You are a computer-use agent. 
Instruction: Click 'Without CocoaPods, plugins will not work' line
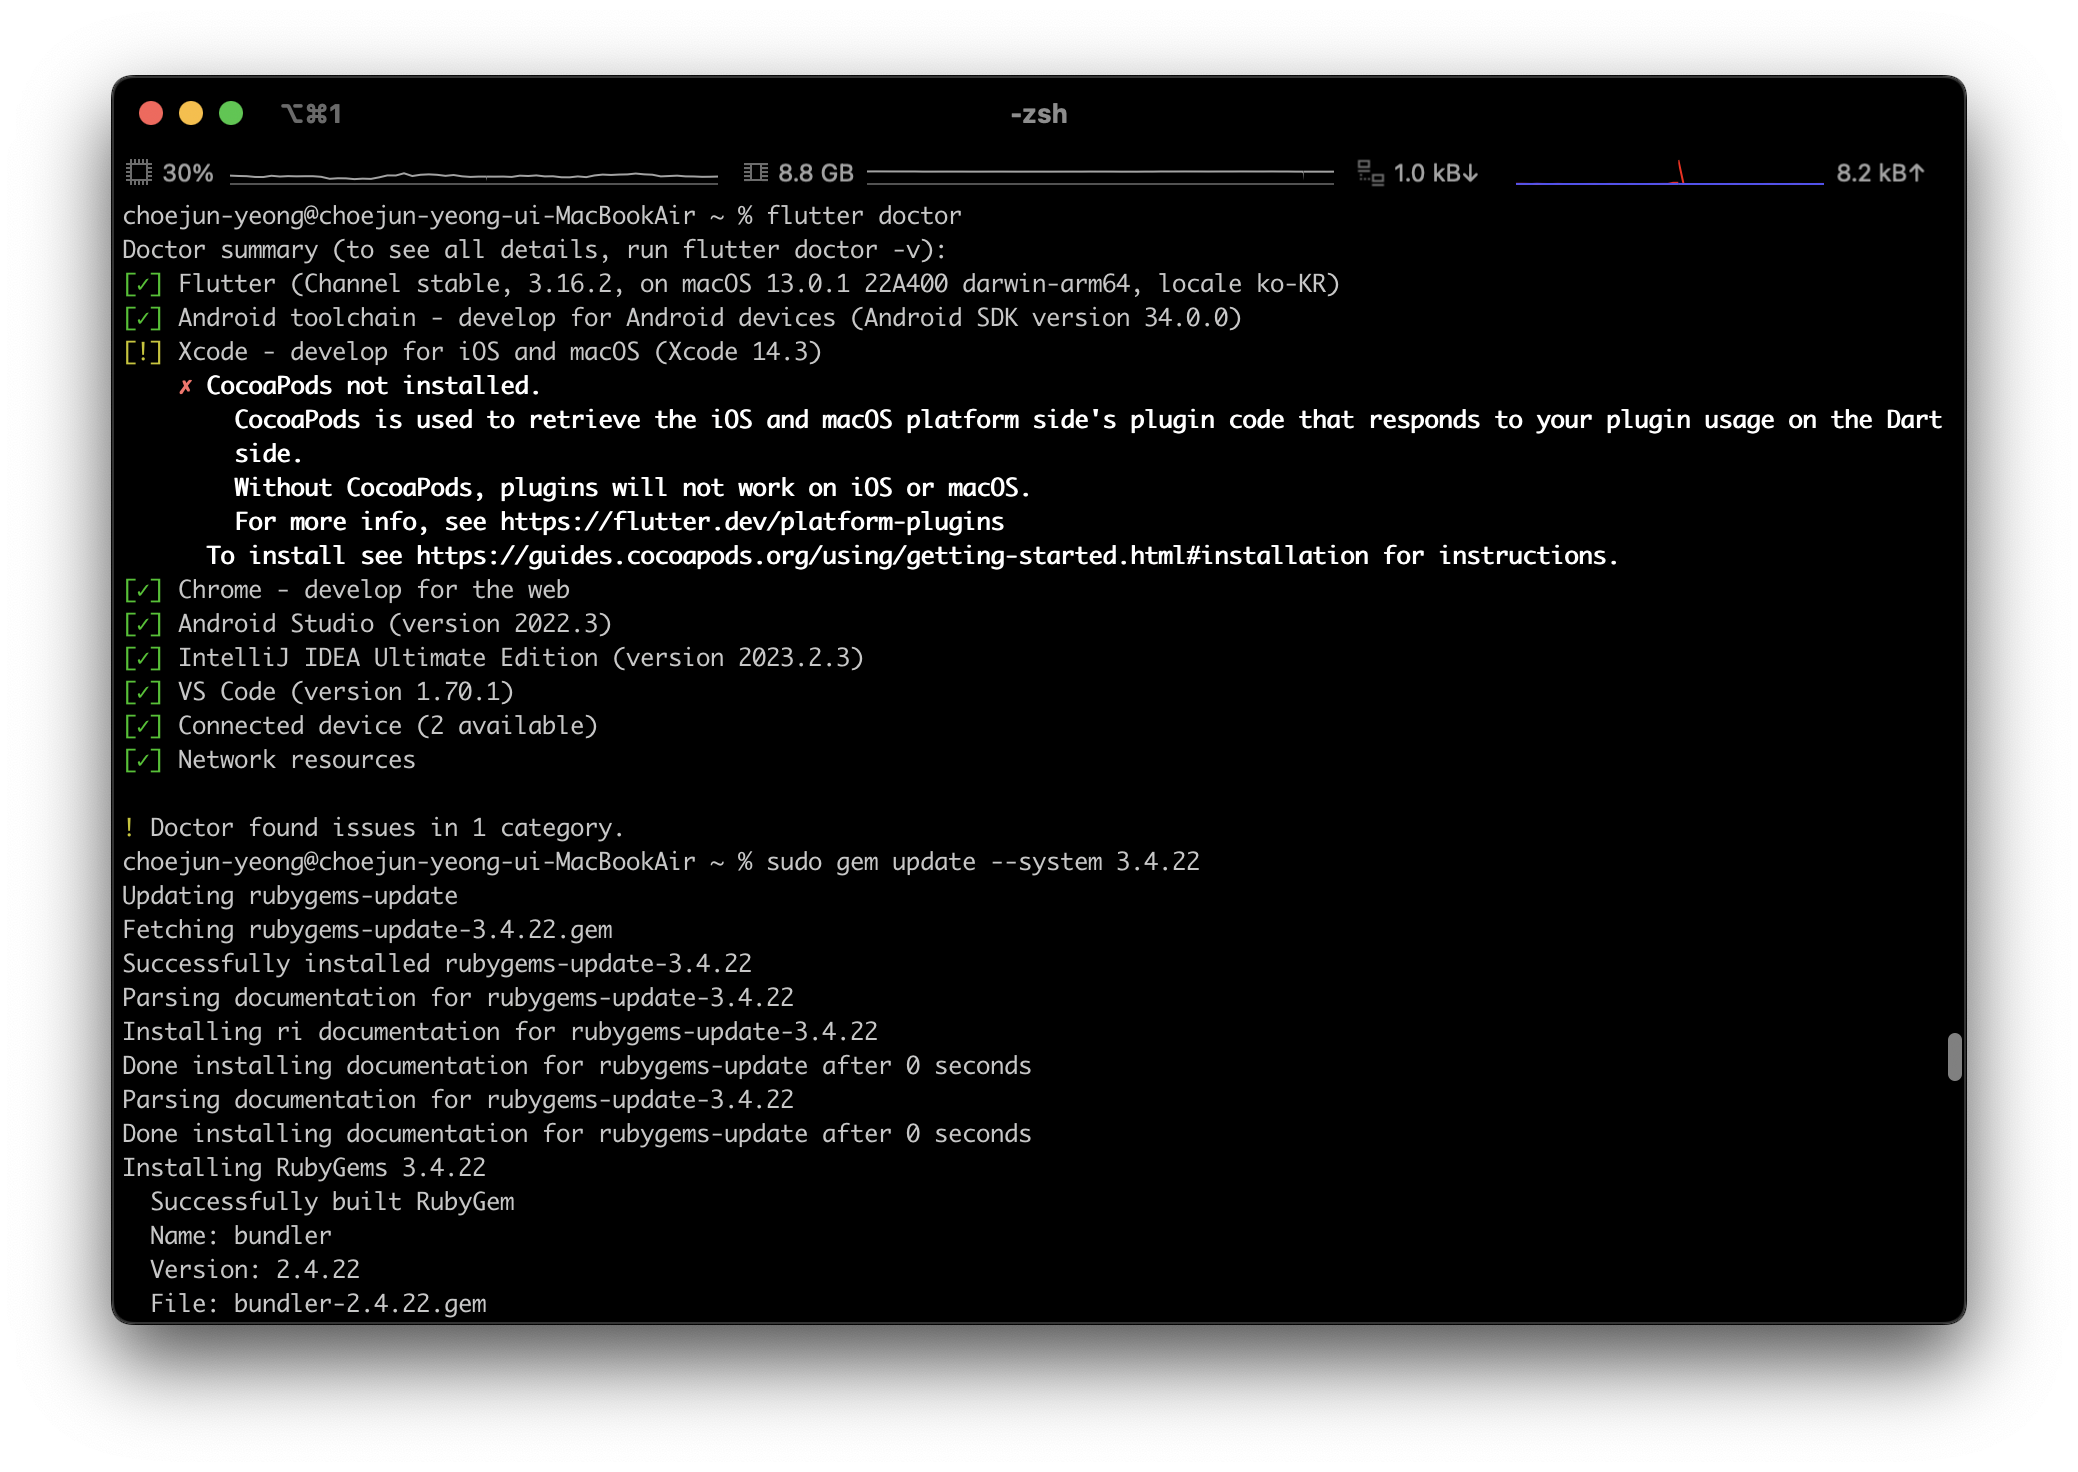tap(632, 487)
